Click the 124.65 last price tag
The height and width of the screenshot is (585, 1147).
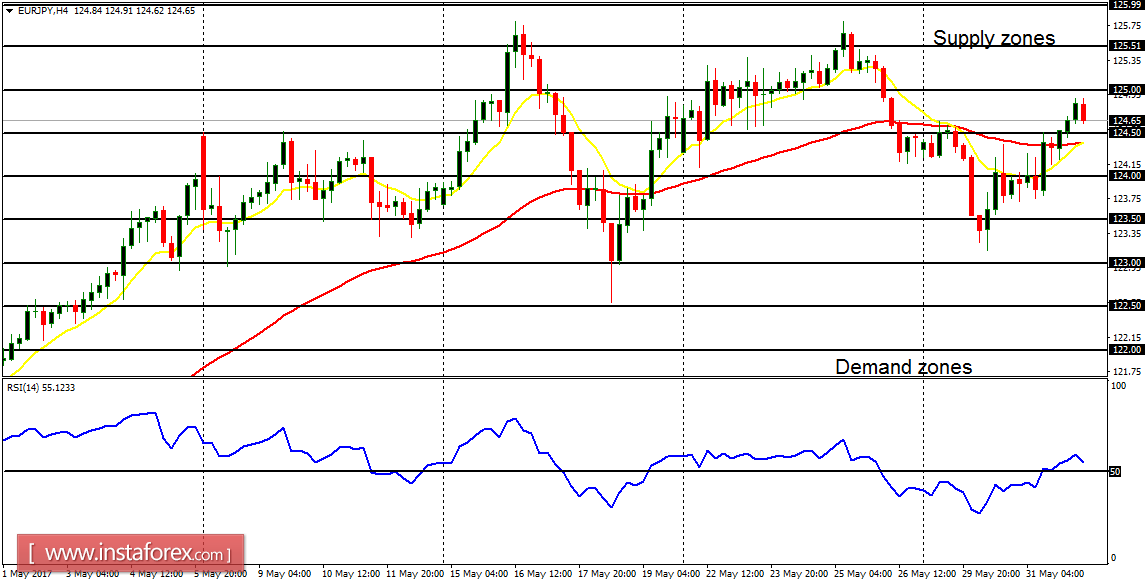point(1125,119)
